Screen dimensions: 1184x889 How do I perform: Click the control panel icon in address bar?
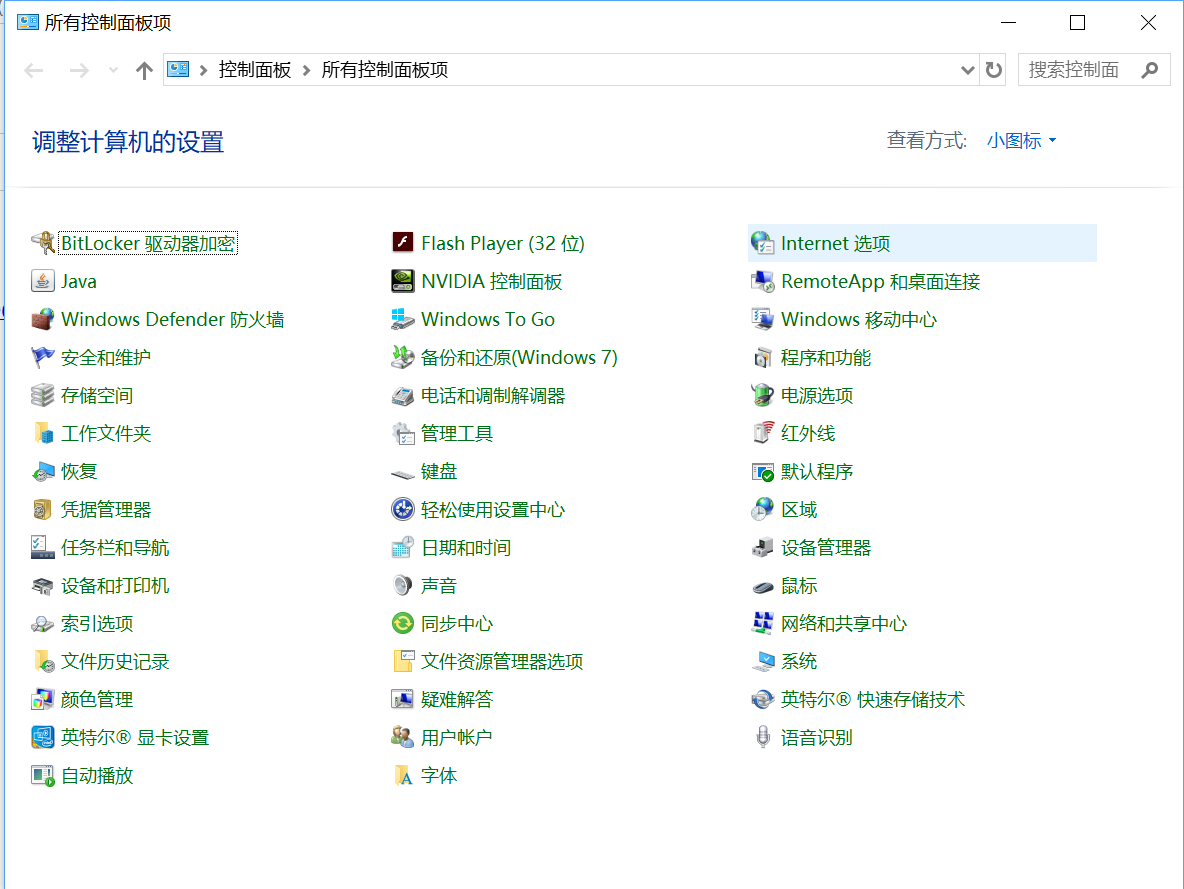[178, 69]
